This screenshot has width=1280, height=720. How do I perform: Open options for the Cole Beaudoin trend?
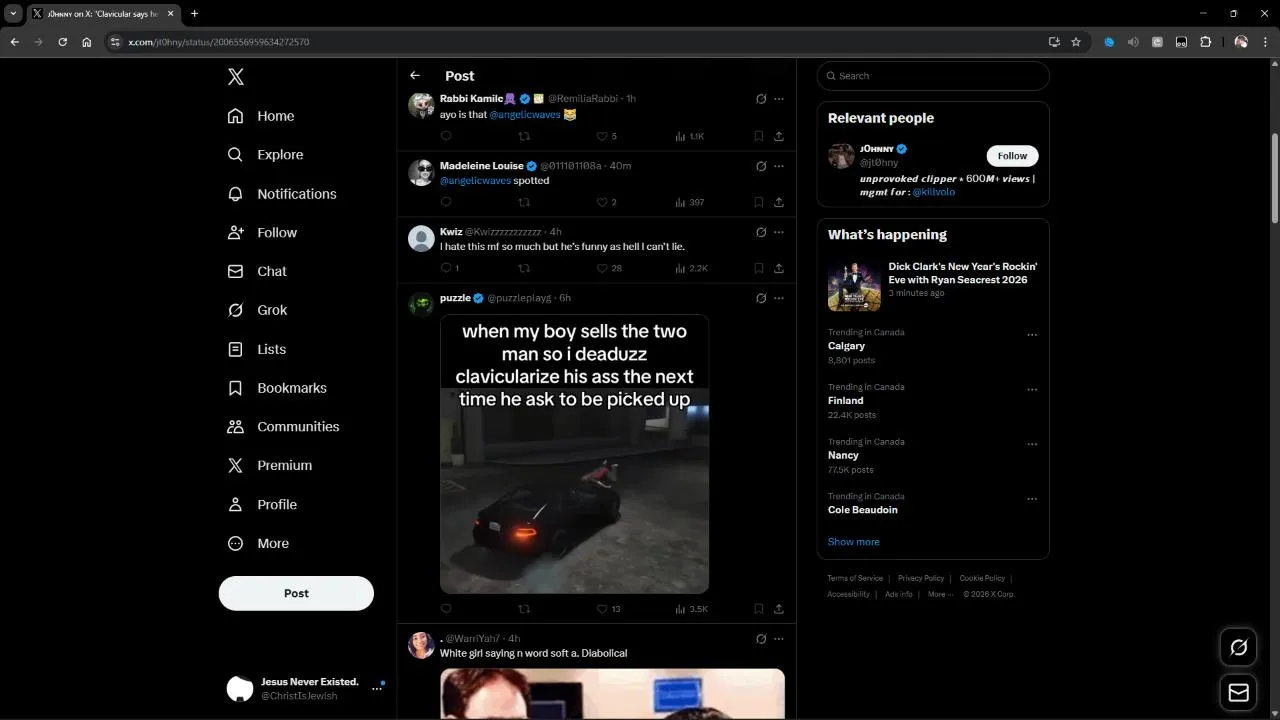pyautogui.click(x=1032, y=499)
